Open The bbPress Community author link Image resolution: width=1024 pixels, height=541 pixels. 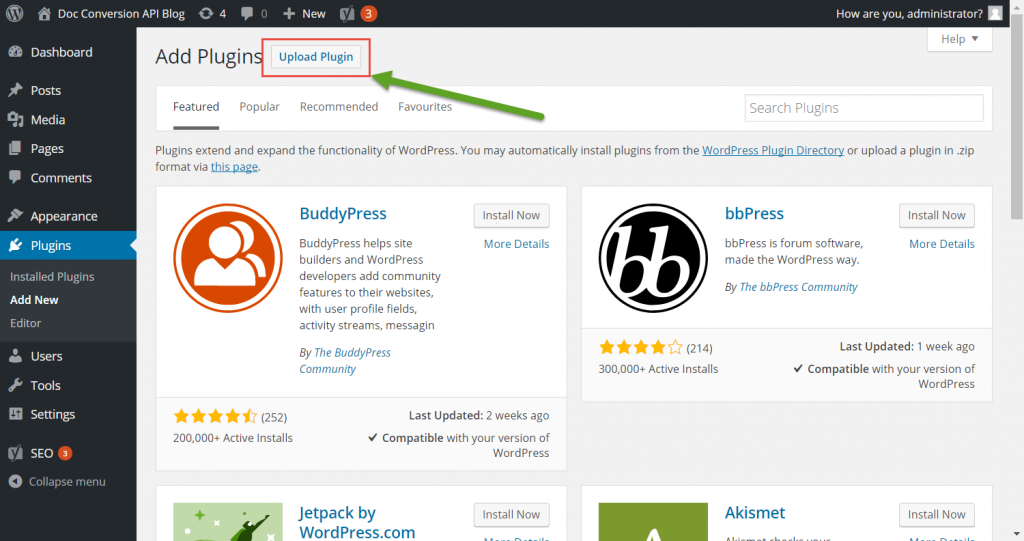(799, 287)
